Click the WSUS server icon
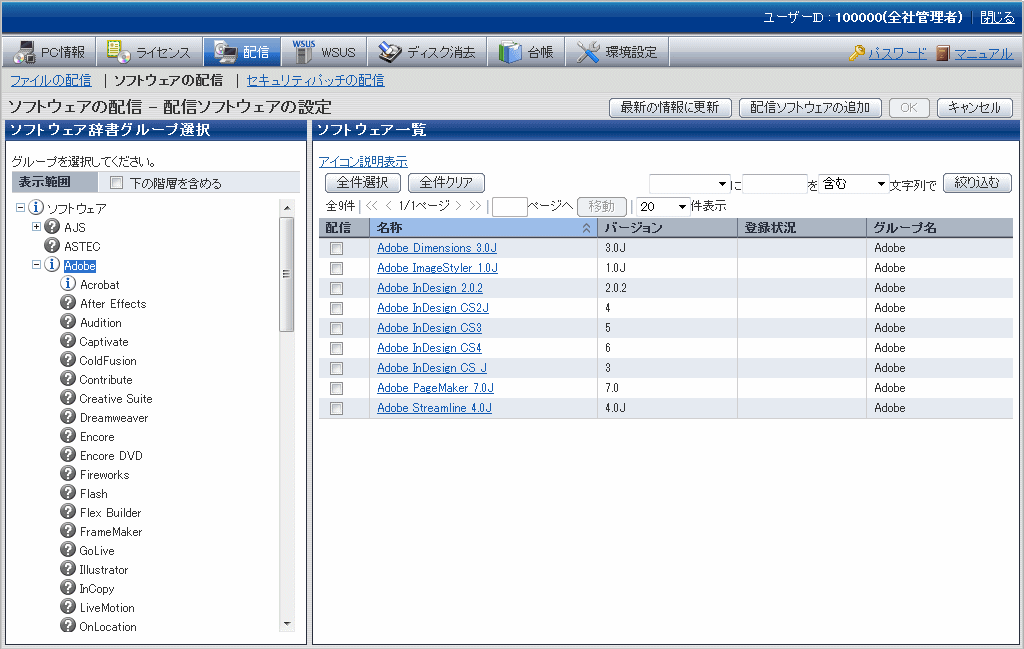 303,52
